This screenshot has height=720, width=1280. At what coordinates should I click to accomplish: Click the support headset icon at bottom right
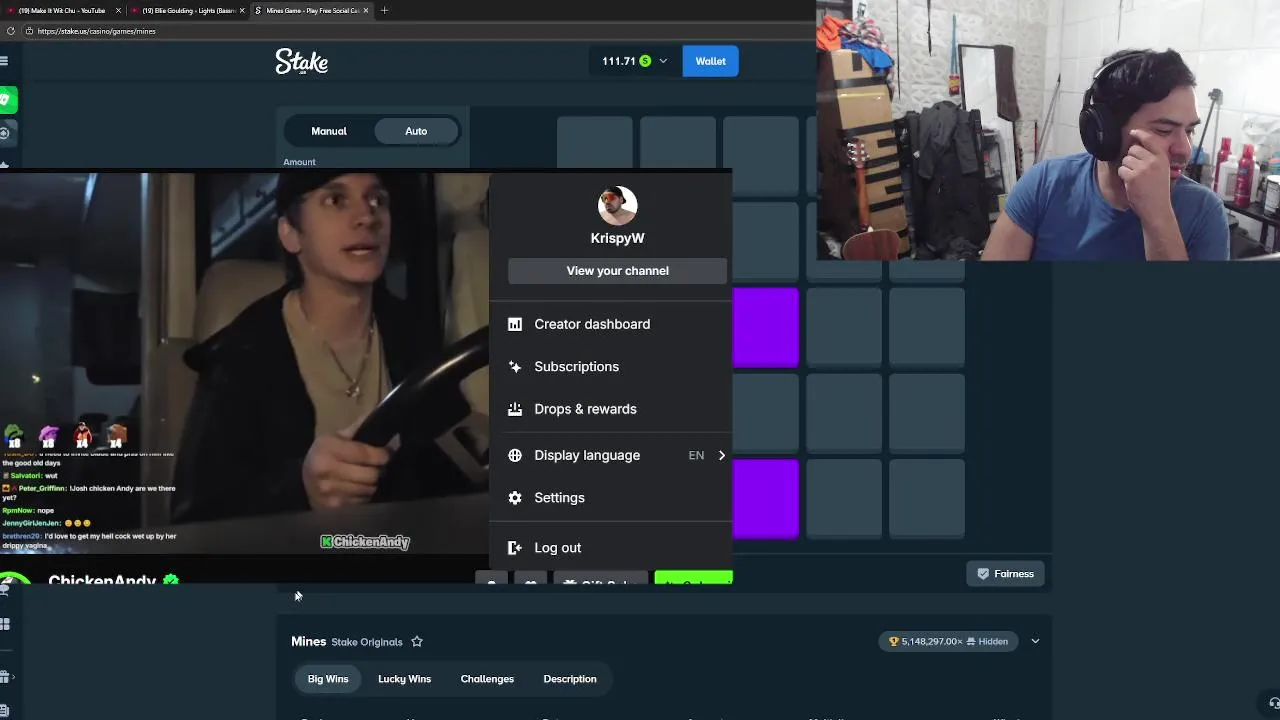[1274, 703]
